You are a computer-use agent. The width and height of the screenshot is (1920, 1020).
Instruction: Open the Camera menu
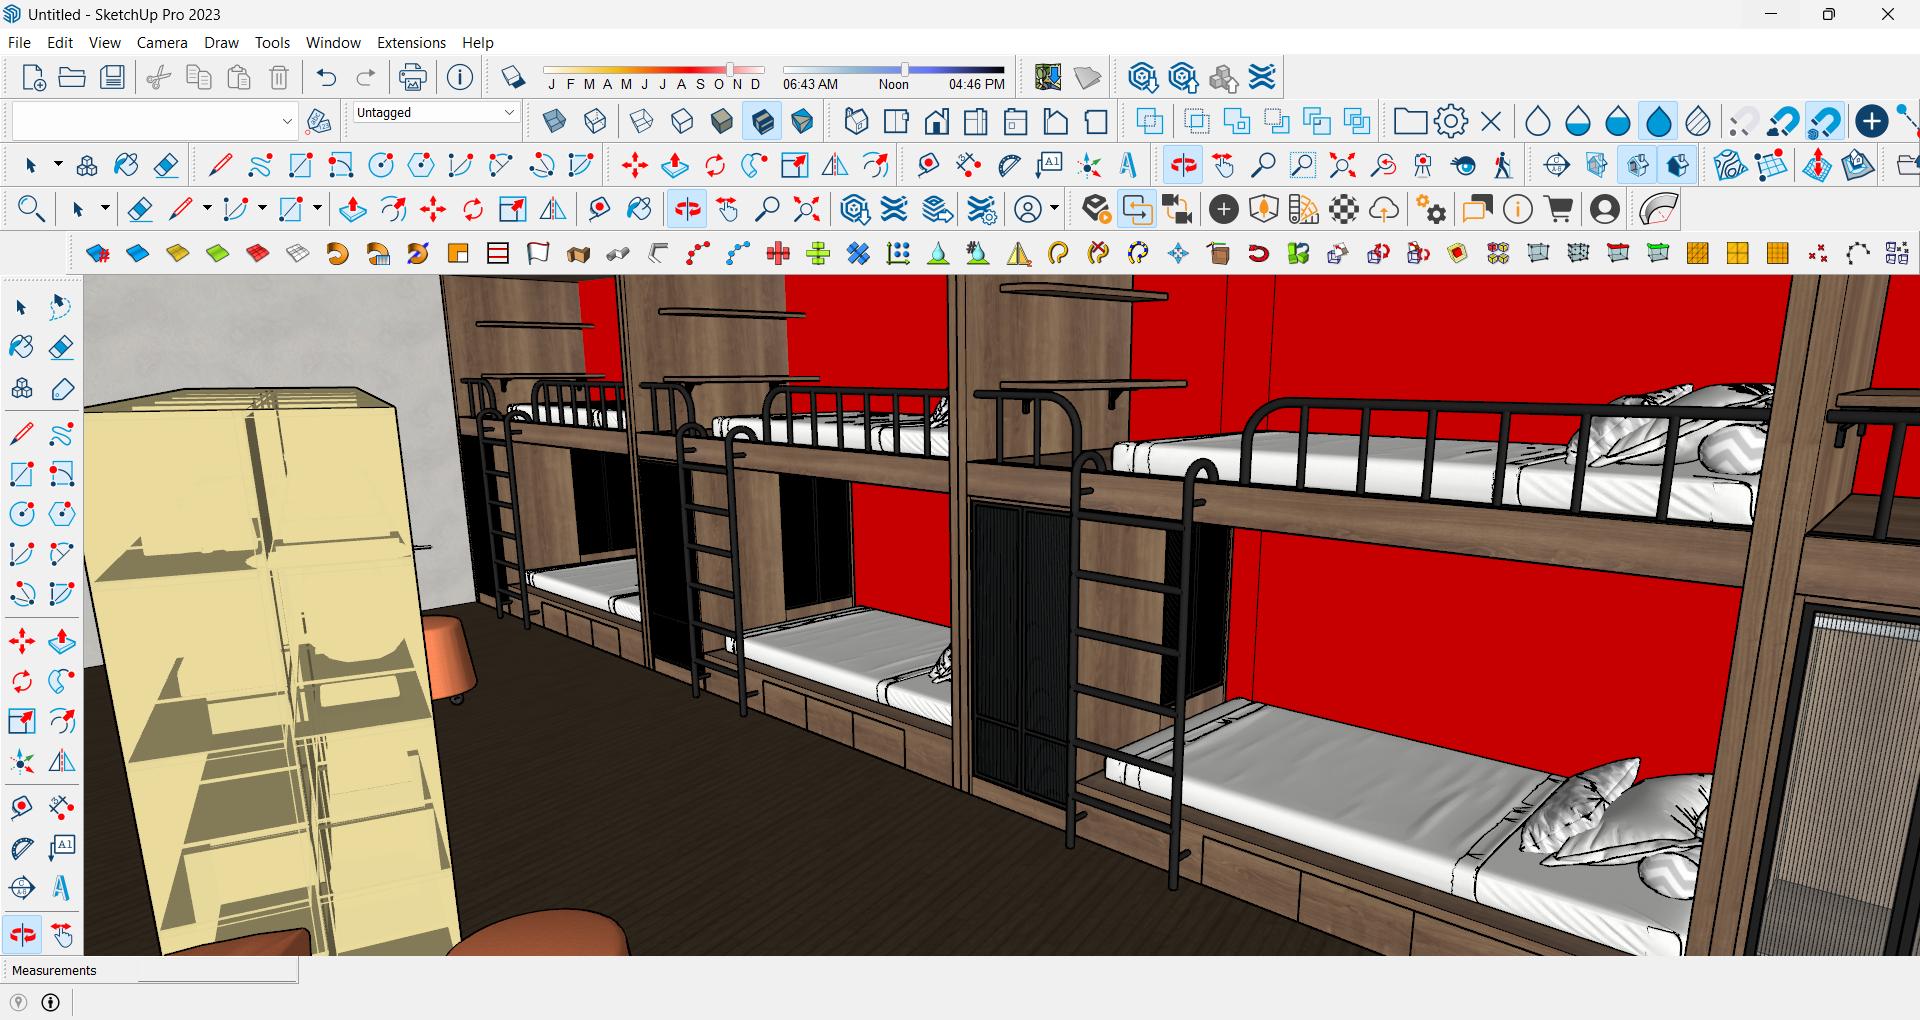click(162, 43)
